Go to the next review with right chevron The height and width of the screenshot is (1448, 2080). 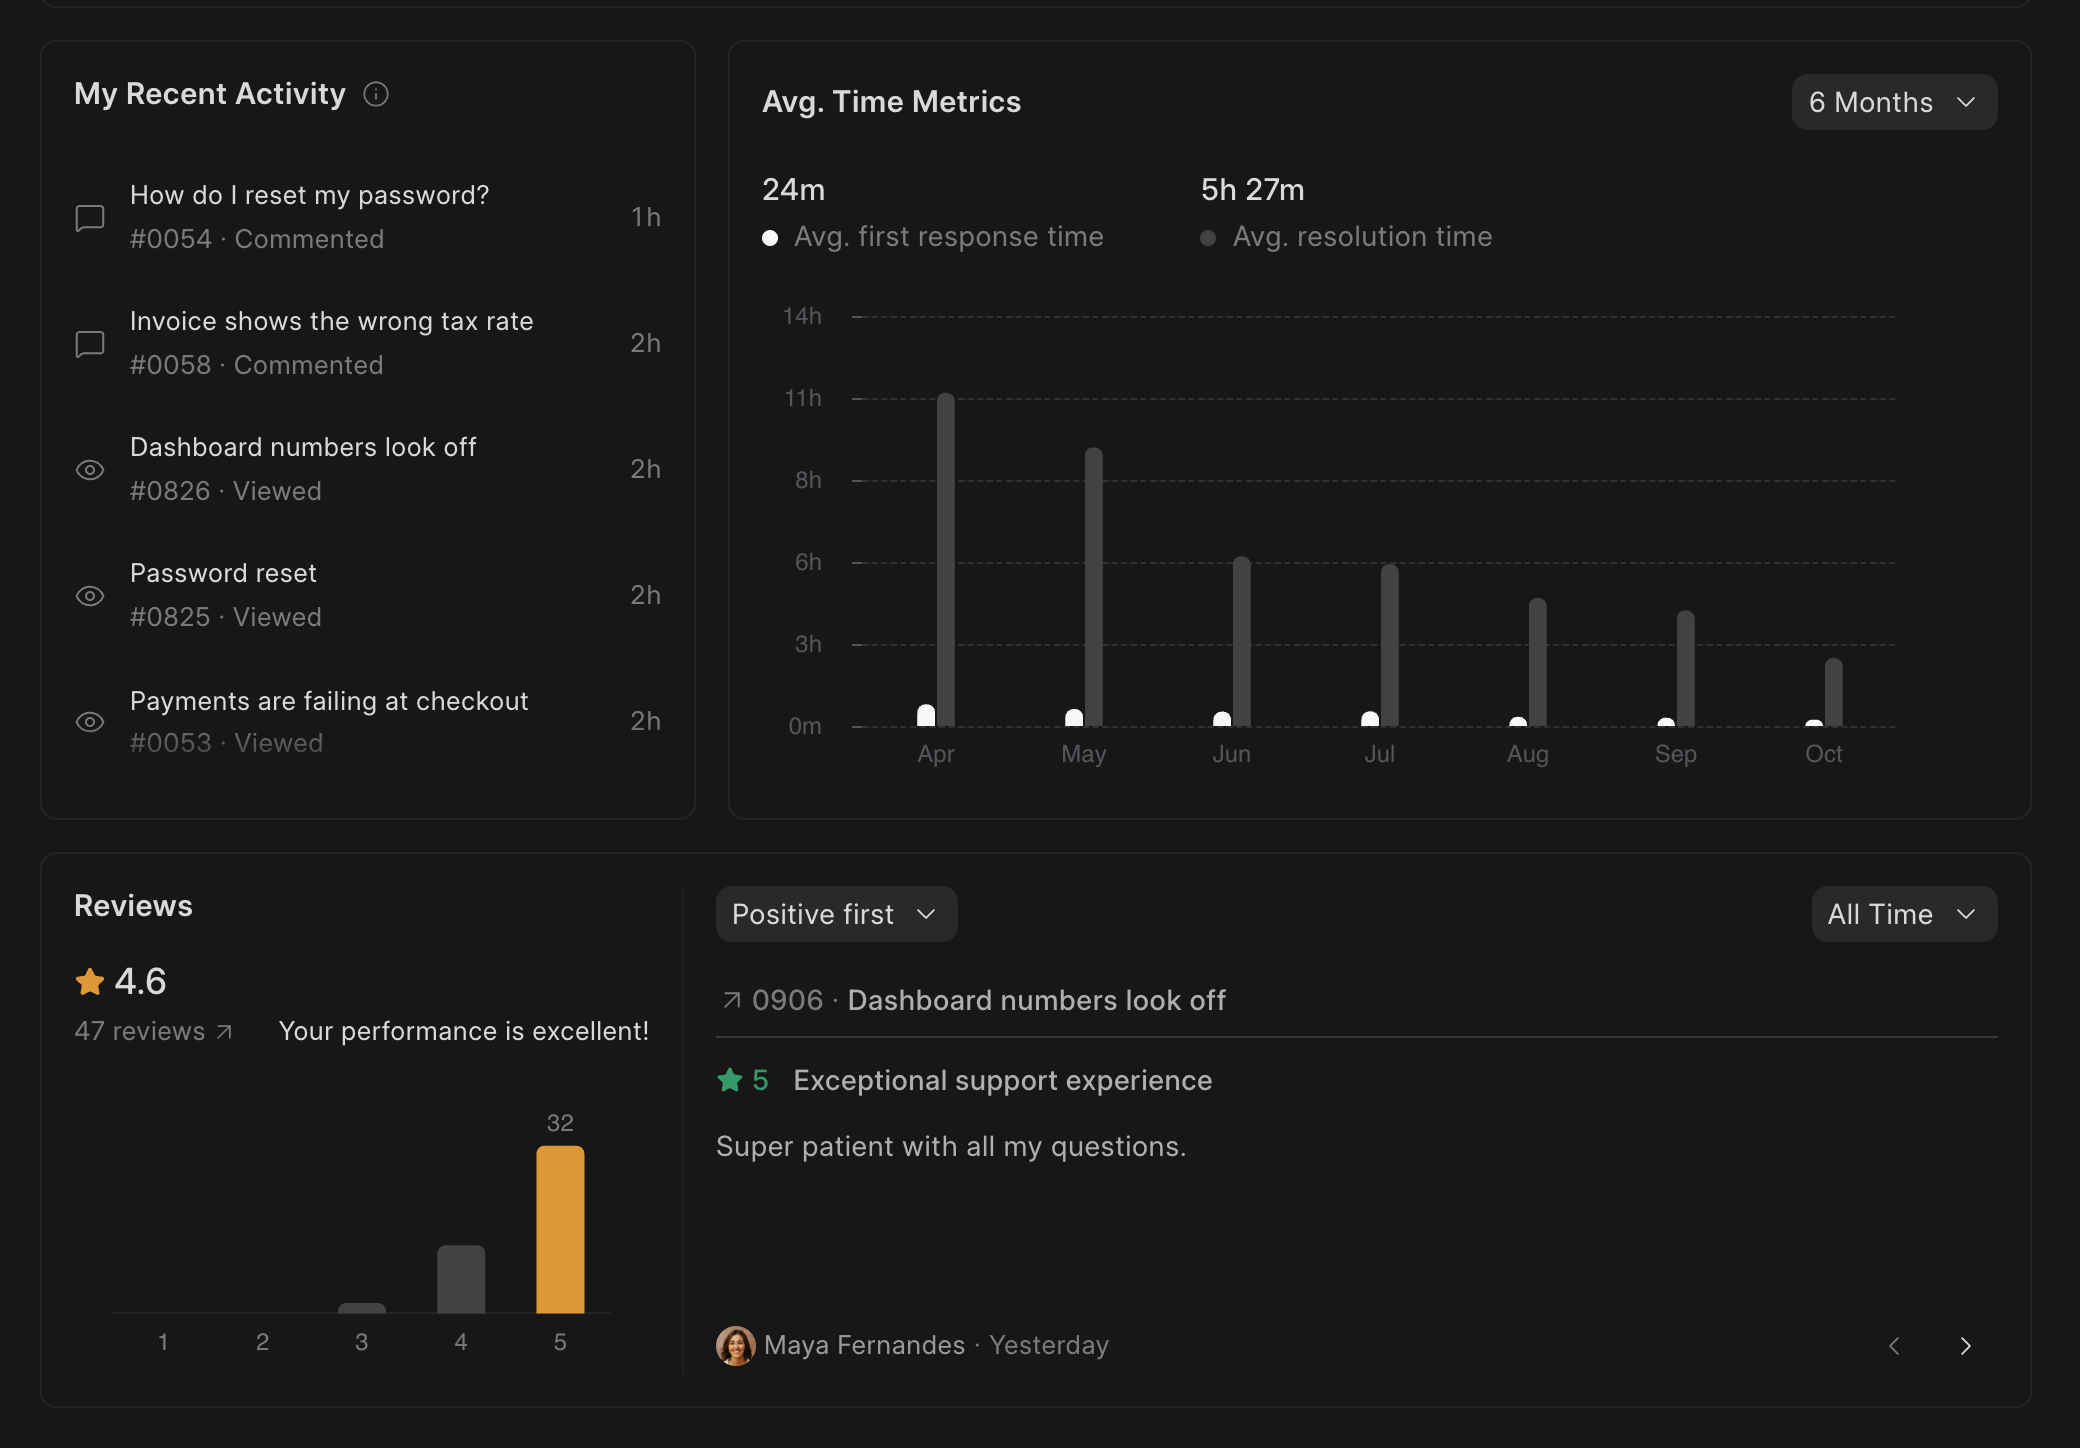click(x=1965, y=1345)
